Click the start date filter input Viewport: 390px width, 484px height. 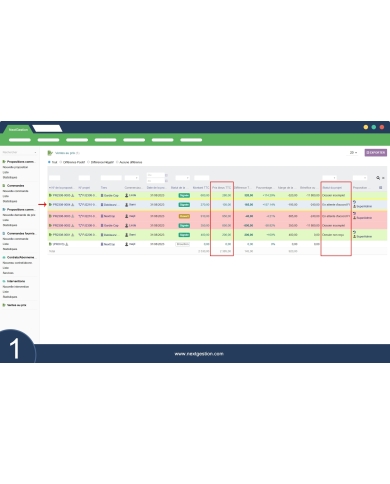click(155, 175)
